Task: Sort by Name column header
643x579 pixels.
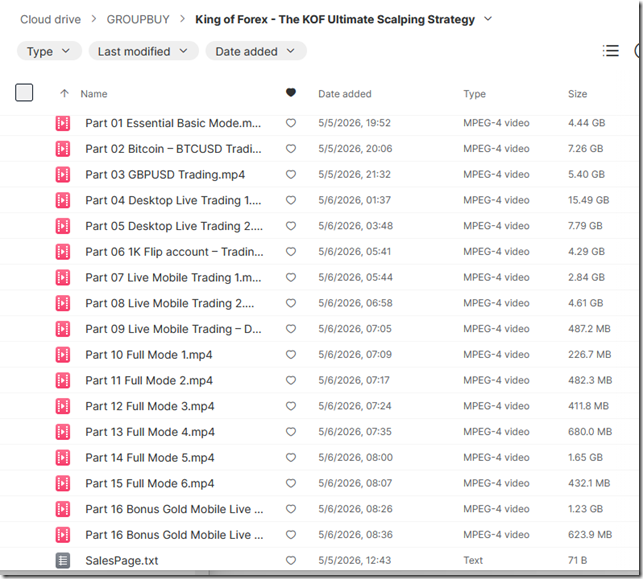Action: [x=94, y=94]
